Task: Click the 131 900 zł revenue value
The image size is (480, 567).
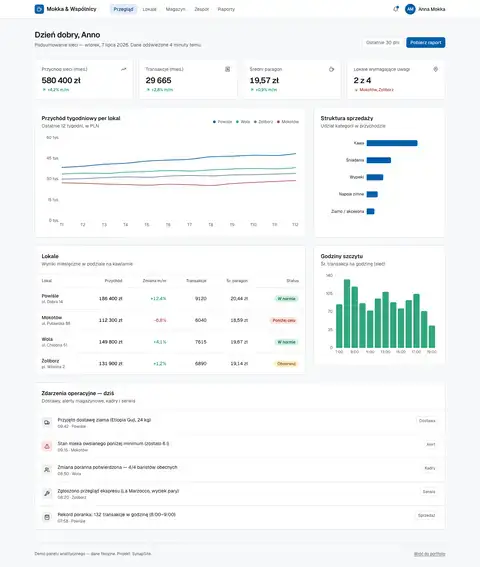Action: pyautogui.click(x=111, y=364)
